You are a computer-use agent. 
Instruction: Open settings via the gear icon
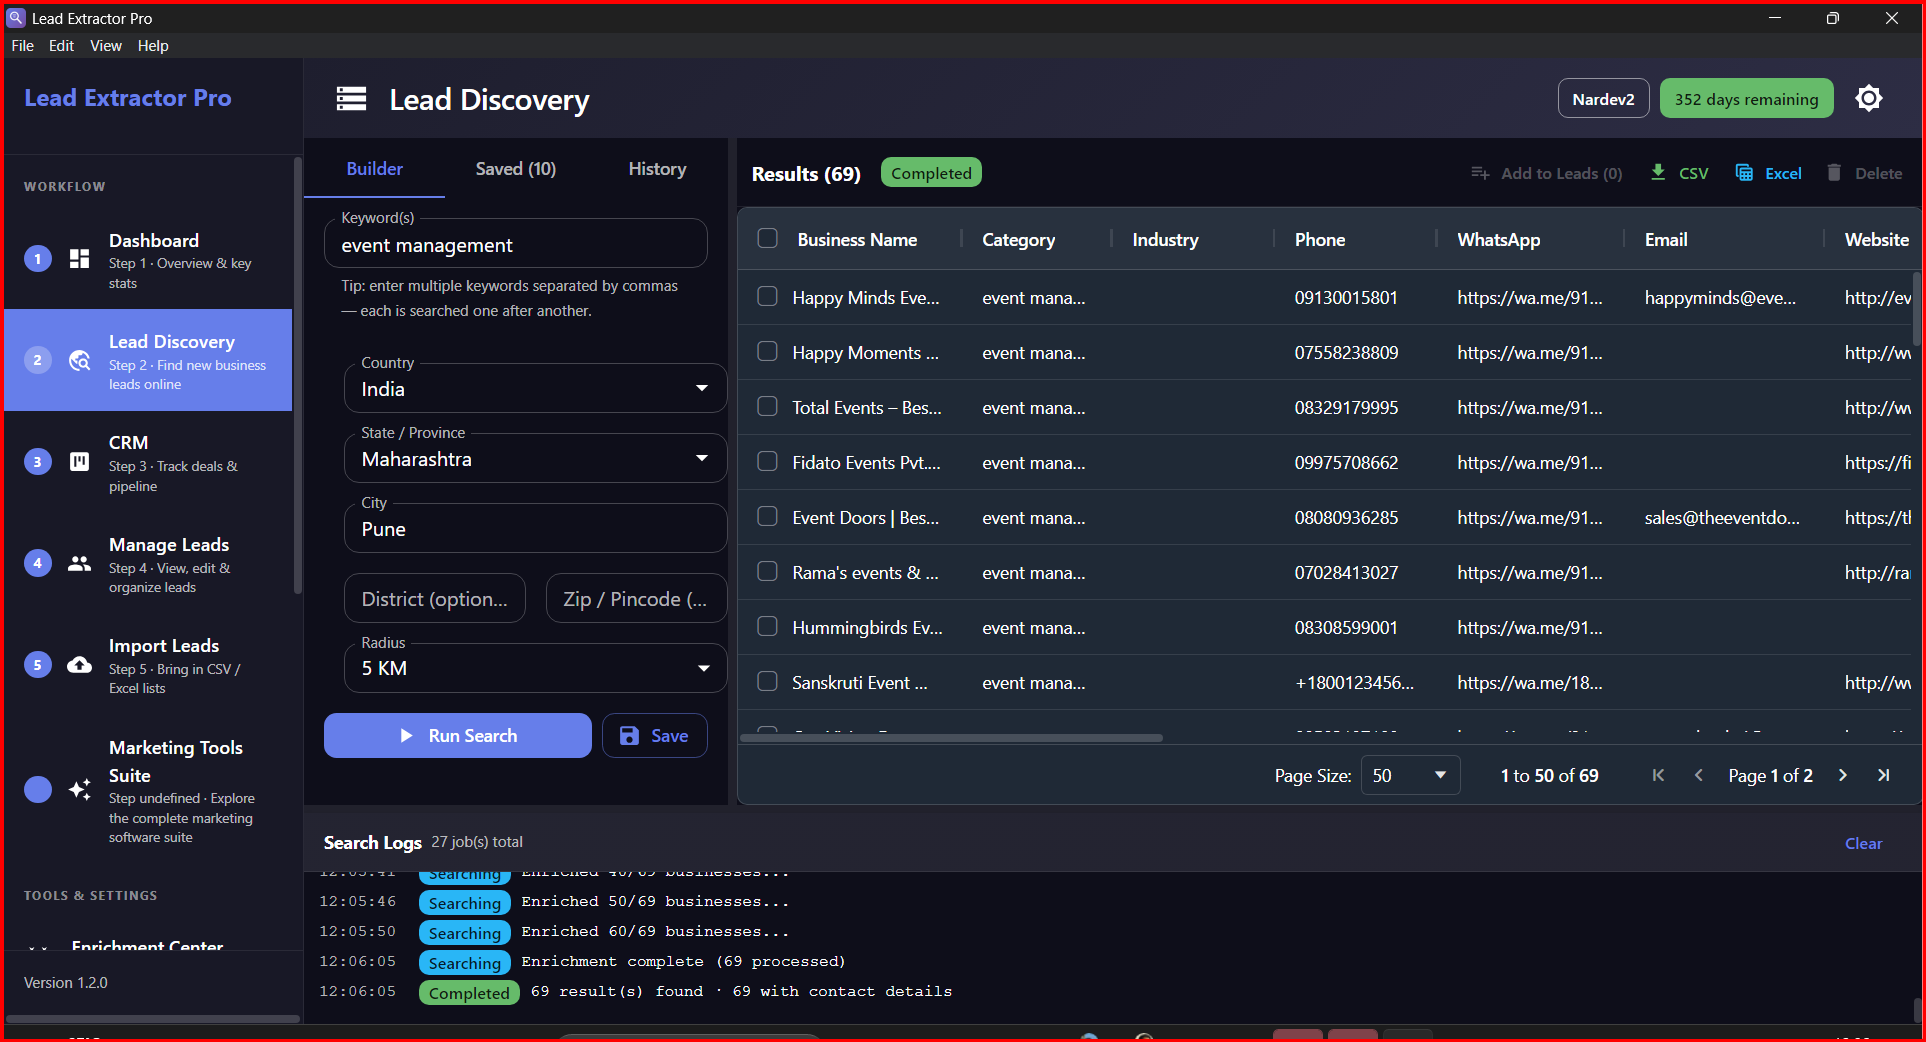(1869, 98)
